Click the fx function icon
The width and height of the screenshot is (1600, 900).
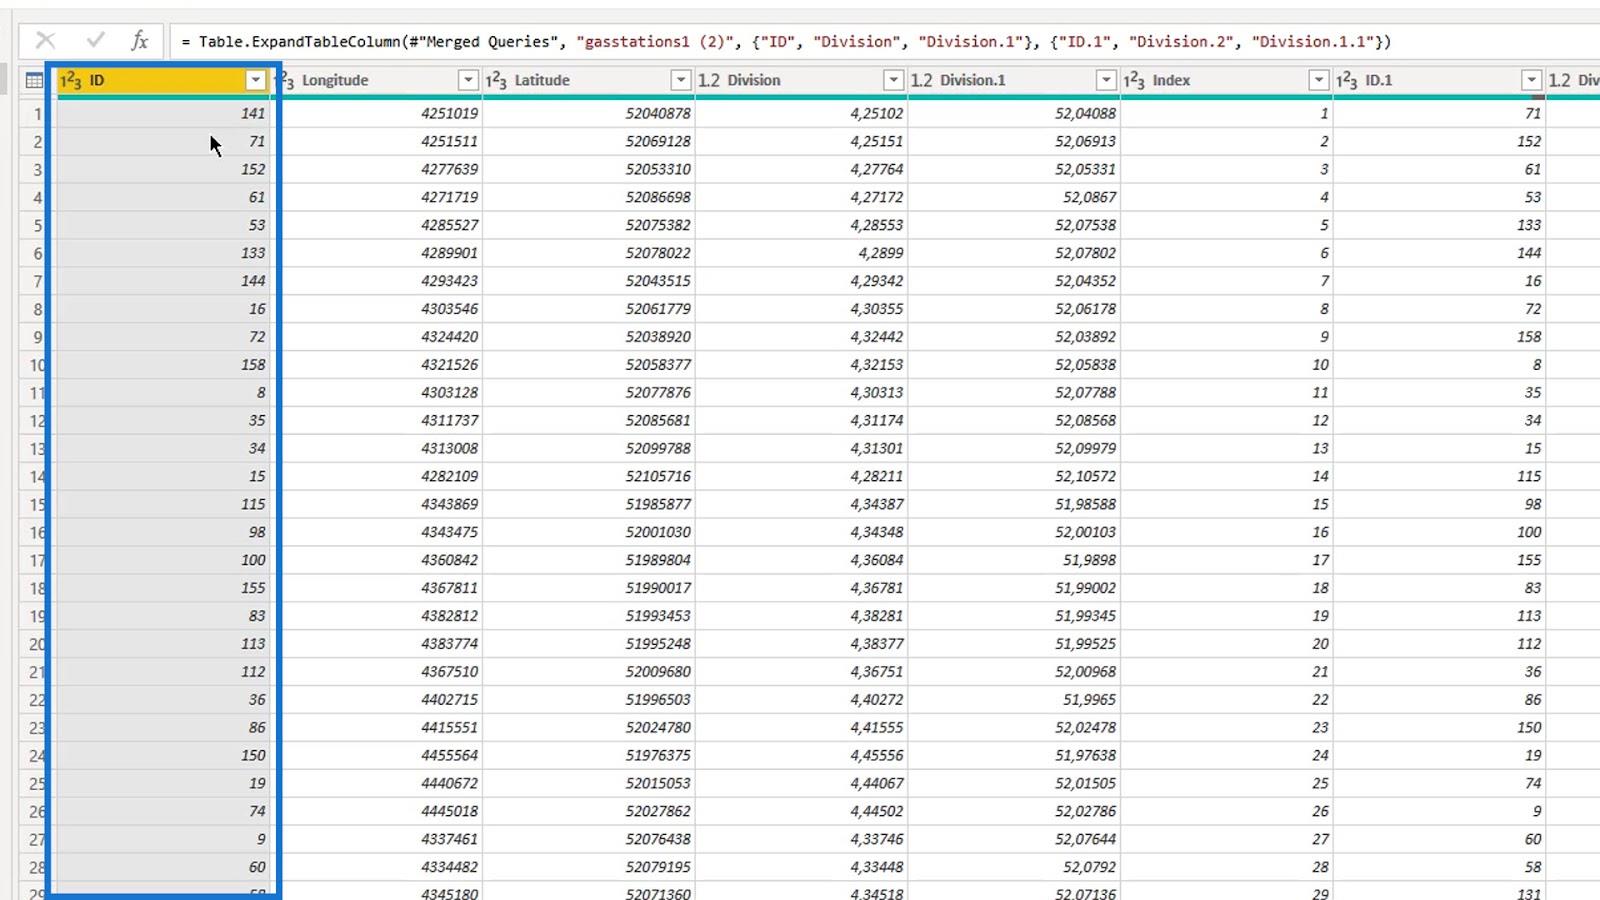tap(140, 40)
